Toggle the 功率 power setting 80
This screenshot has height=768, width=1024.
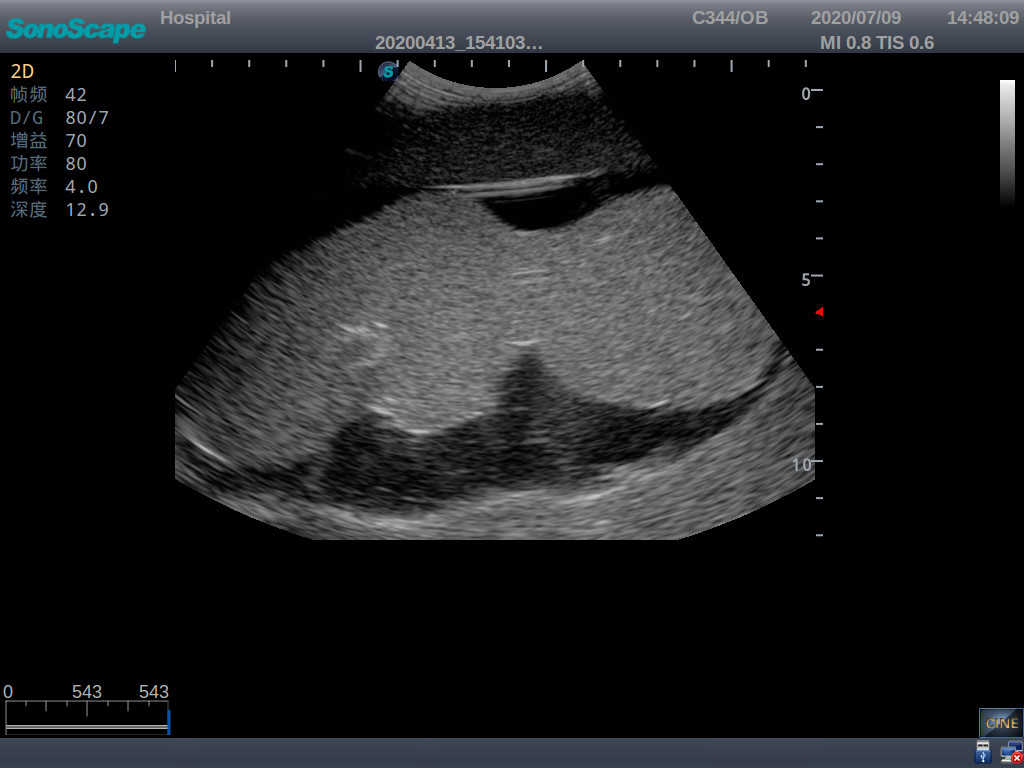[x=75, y=163]
